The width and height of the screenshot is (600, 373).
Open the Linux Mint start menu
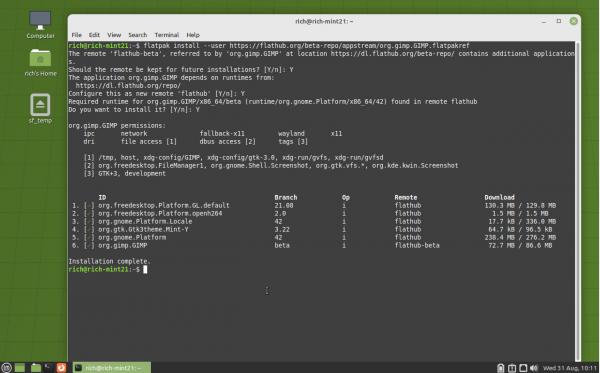pyautogui.click(x=7, y=368)
